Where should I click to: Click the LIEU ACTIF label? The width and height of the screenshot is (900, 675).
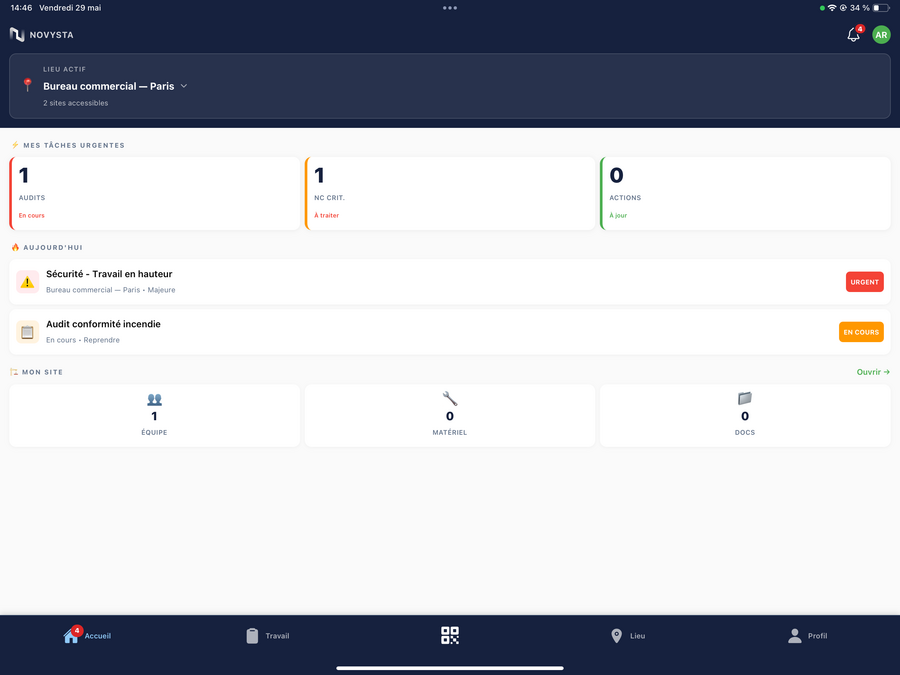click(64, 69)
